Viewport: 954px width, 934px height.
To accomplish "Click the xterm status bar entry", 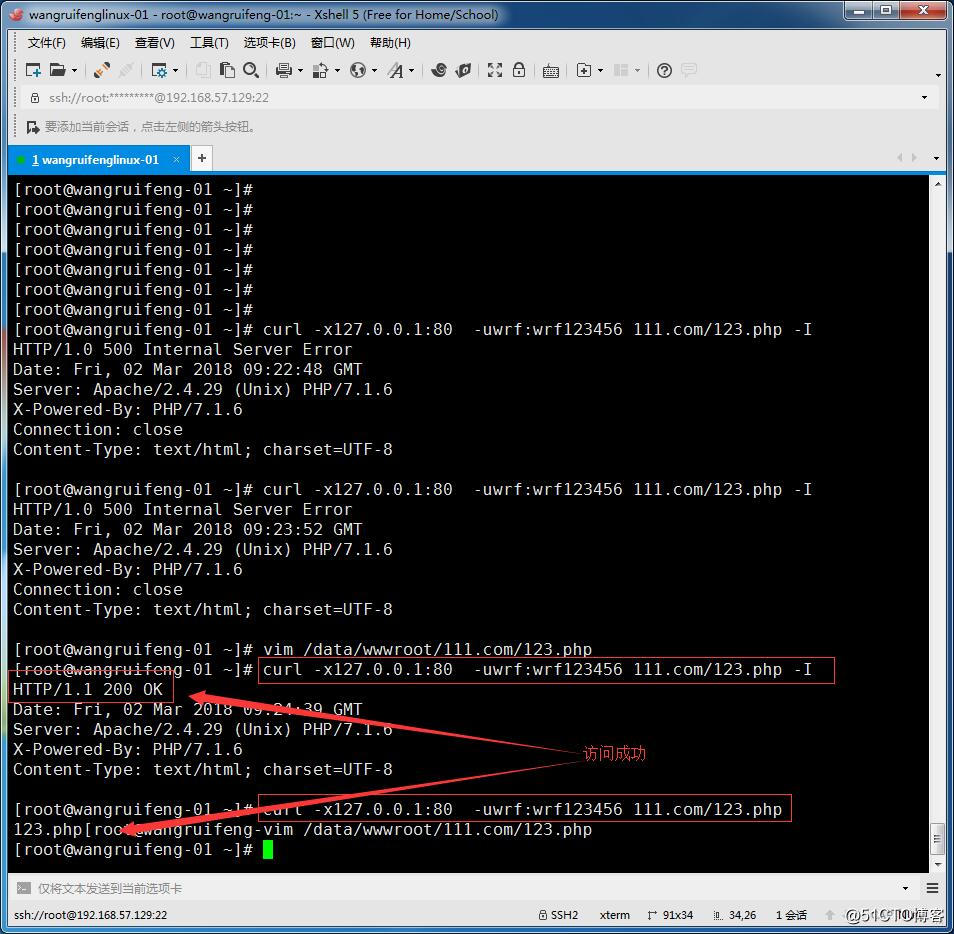I will (615, 915).
